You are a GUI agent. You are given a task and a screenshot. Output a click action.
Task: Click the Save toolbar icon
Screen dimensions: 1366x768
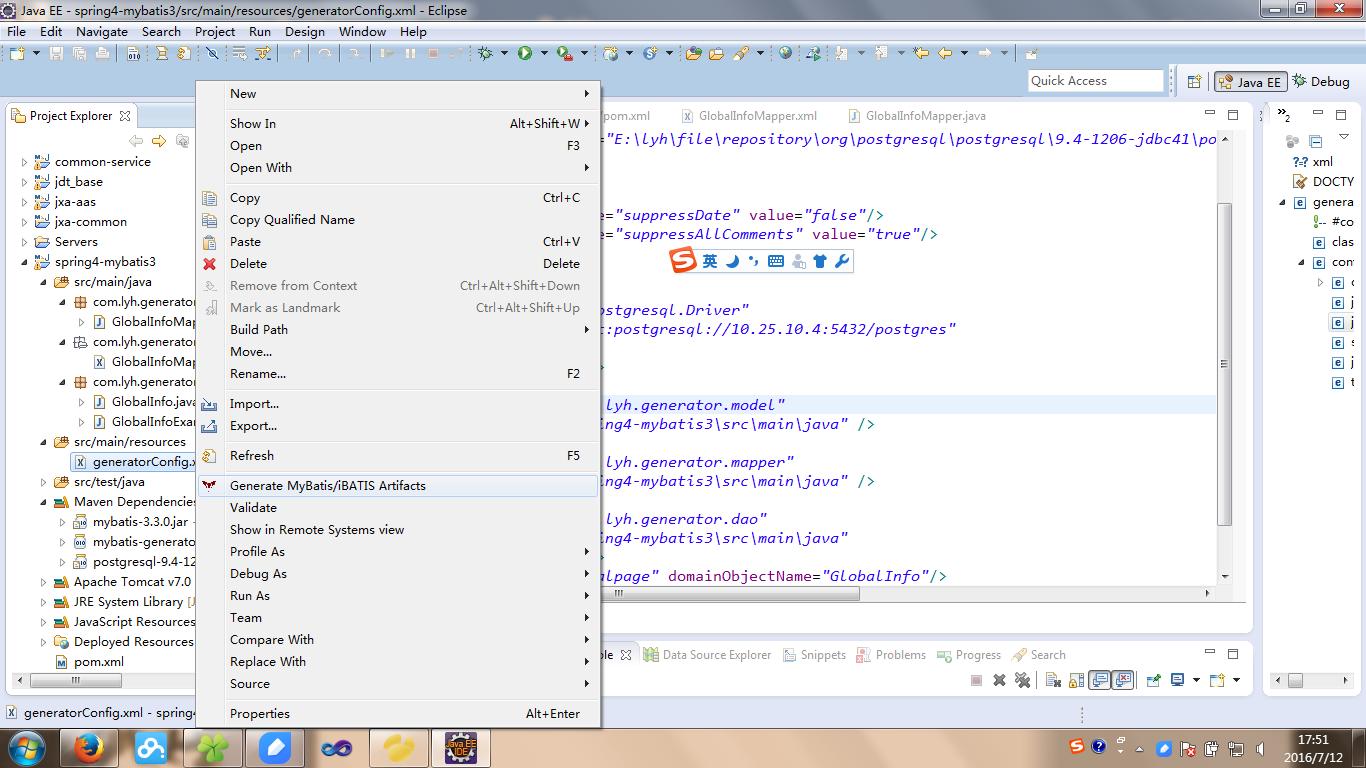click(56, 53)
